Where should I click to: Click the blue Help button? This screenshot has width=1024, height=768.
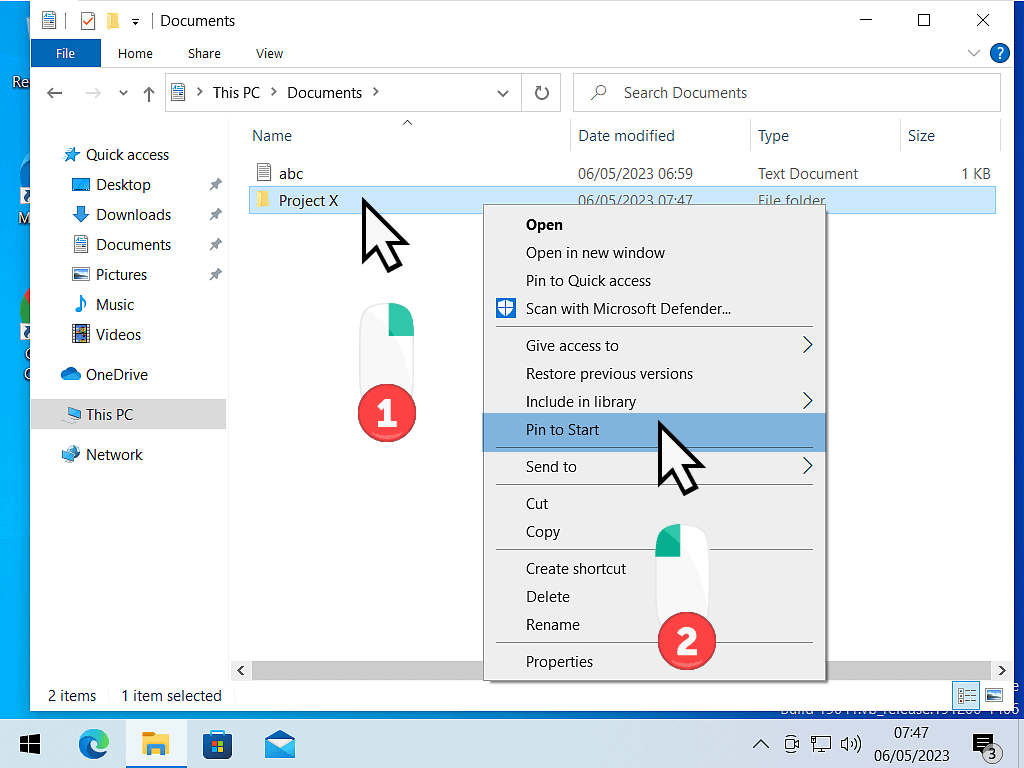click(x=1000, y=53)
